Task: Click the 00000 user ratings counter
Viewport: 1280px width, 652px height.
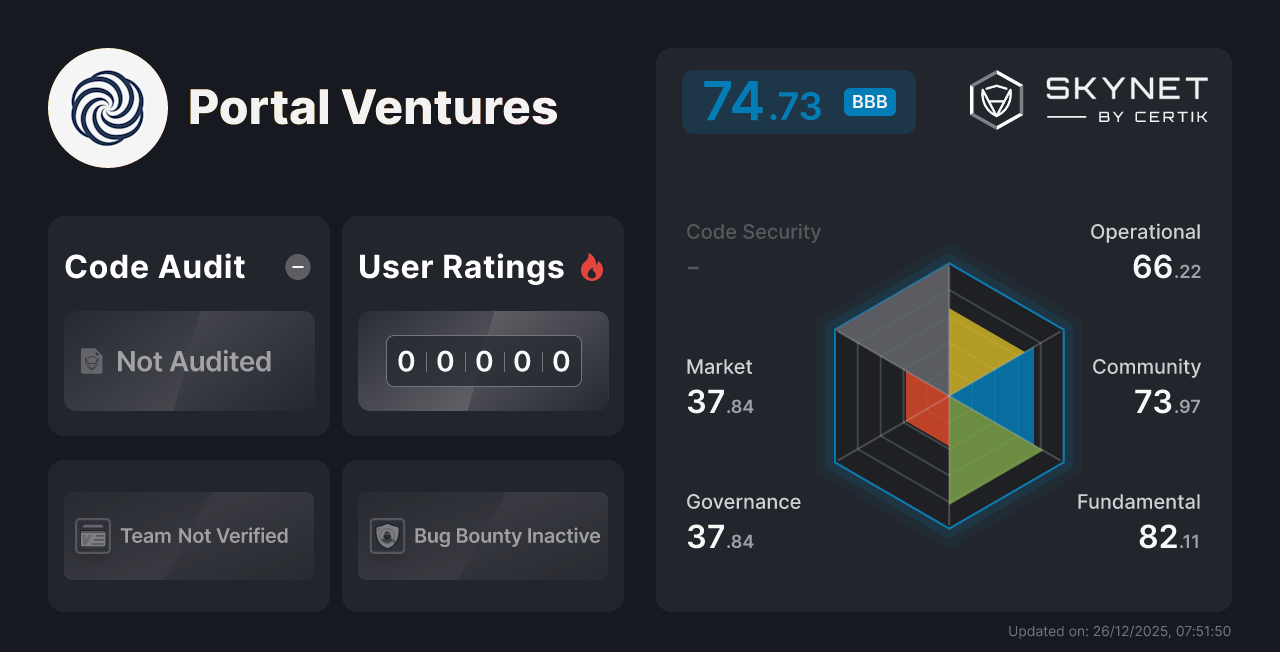Action: coord(483,361)
